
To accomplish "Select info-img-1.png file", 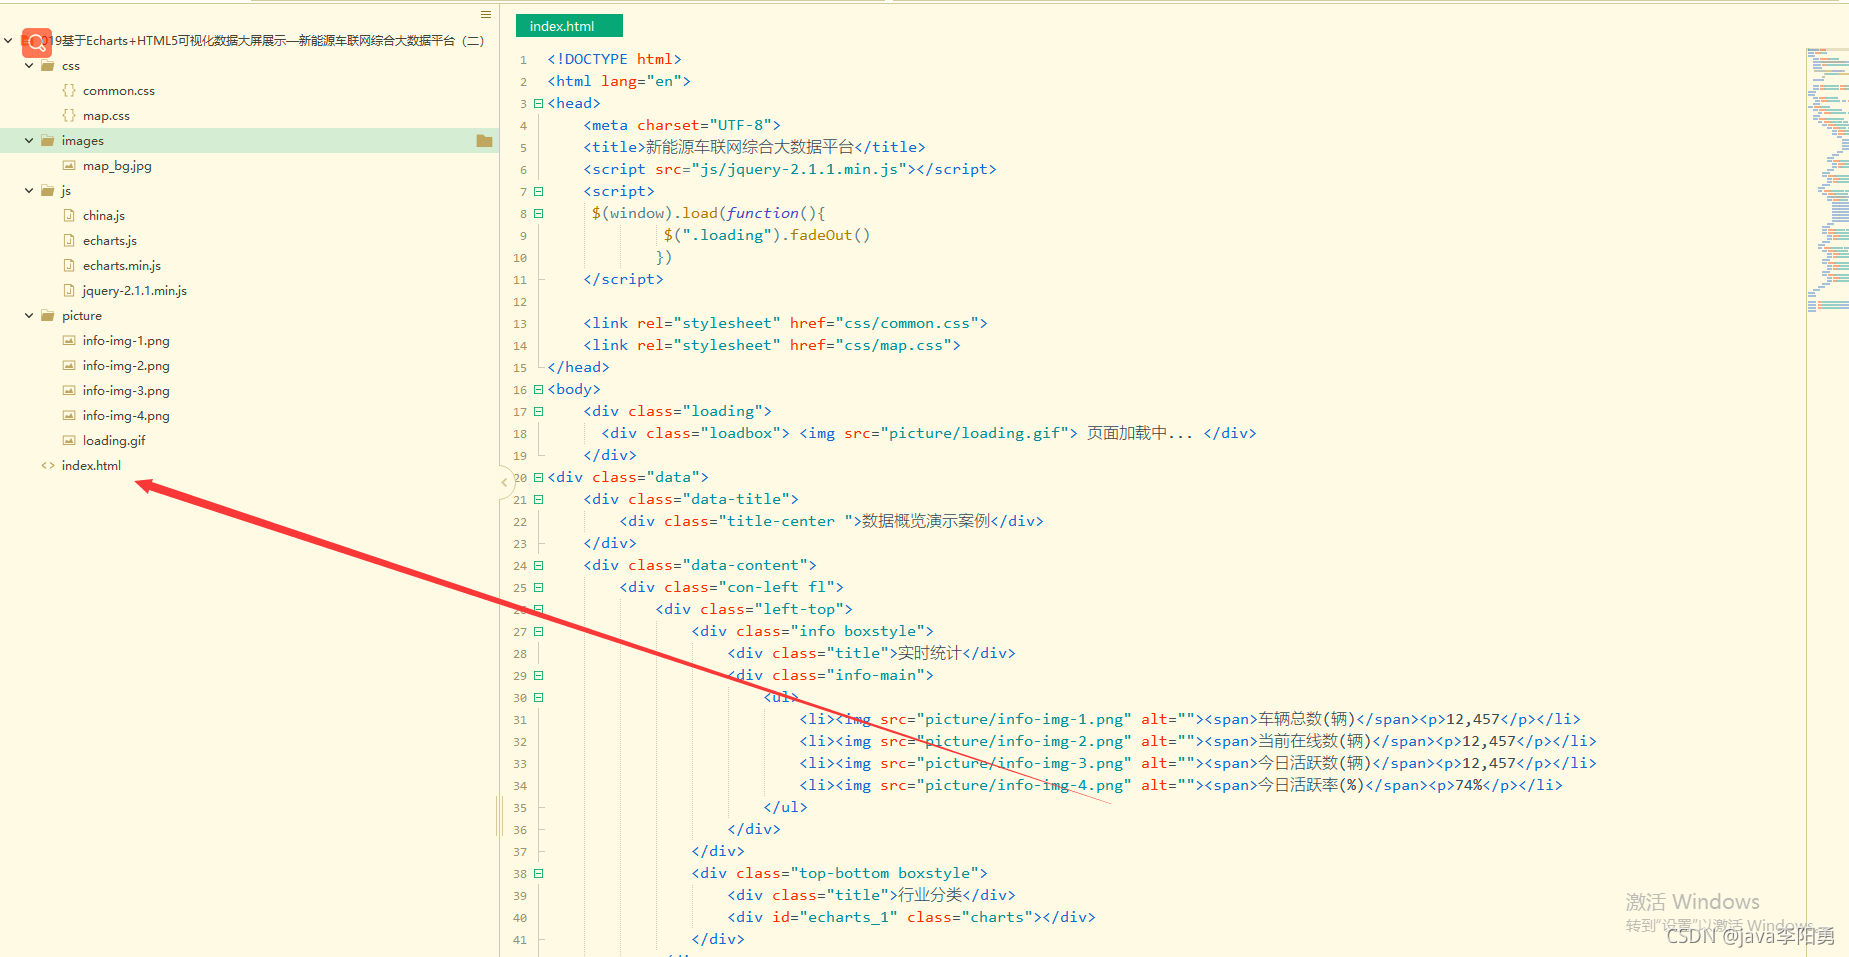I will [x=126, y=341].
